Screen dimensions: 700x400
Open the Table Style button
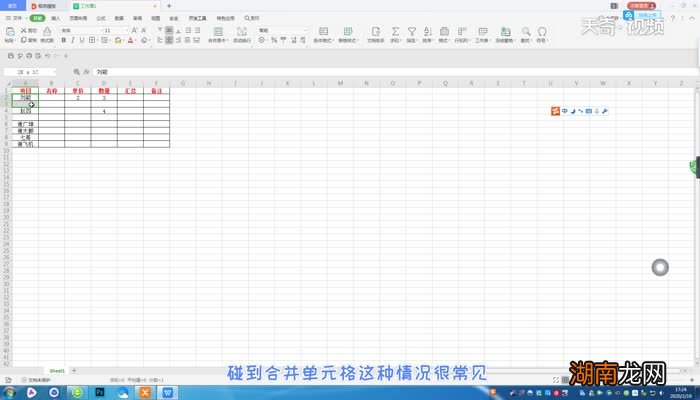[348, 34]
